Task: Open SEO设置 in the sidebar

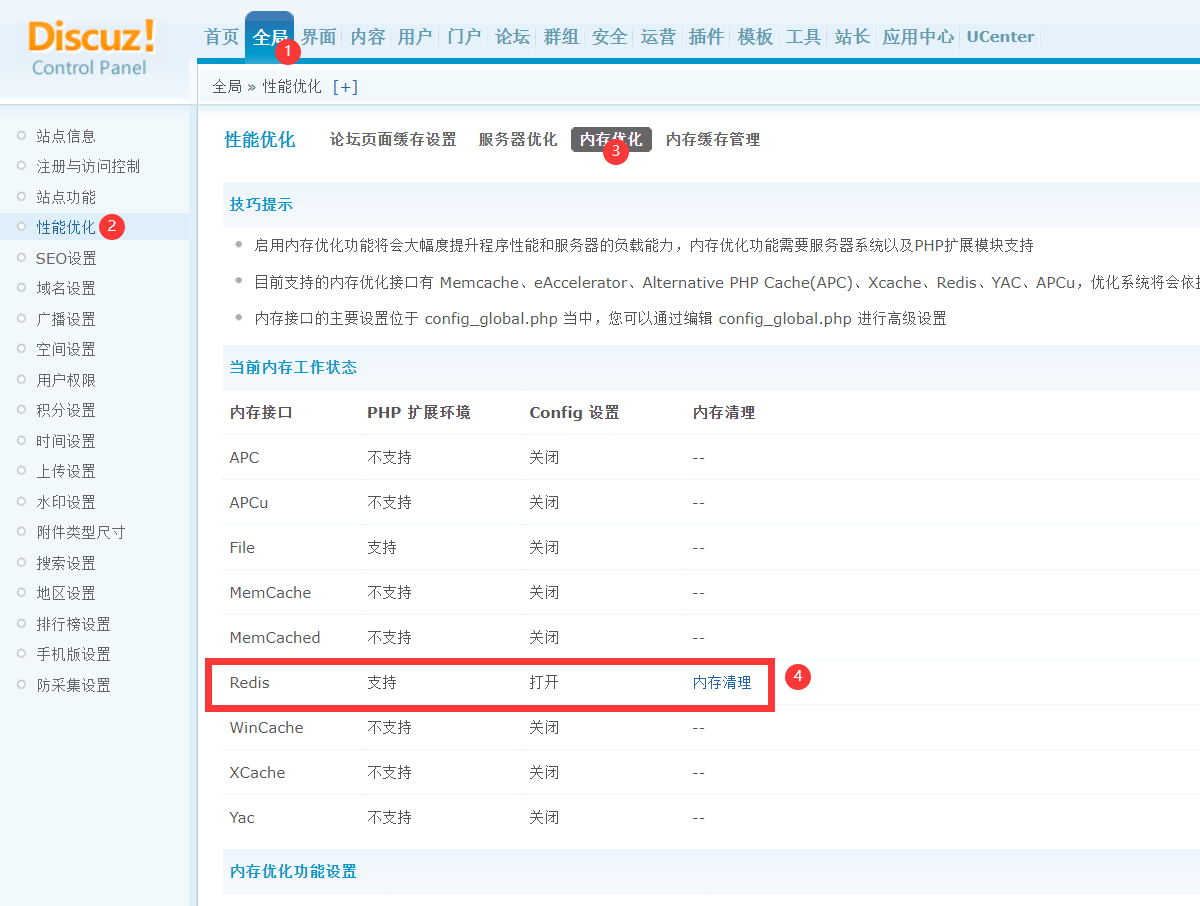Action: 66,258
